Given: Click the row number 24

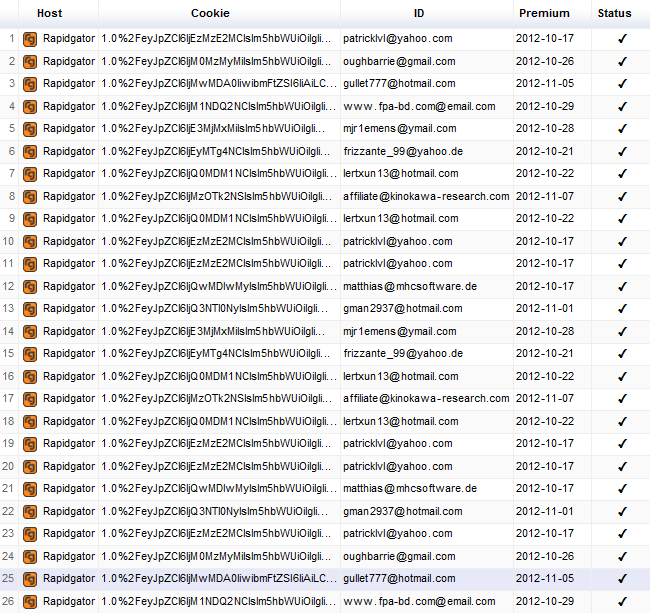Looking at the screenshot, I should pos(8,556).
